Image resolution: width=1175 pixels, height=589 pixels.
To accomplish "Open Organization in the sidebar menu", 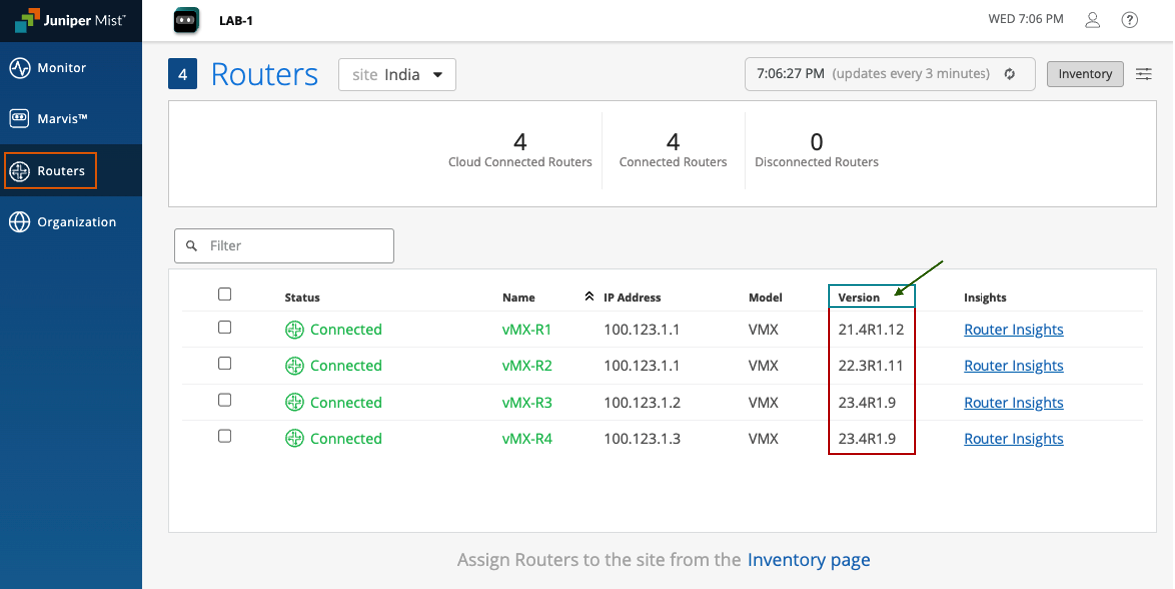I will point(76,222).
